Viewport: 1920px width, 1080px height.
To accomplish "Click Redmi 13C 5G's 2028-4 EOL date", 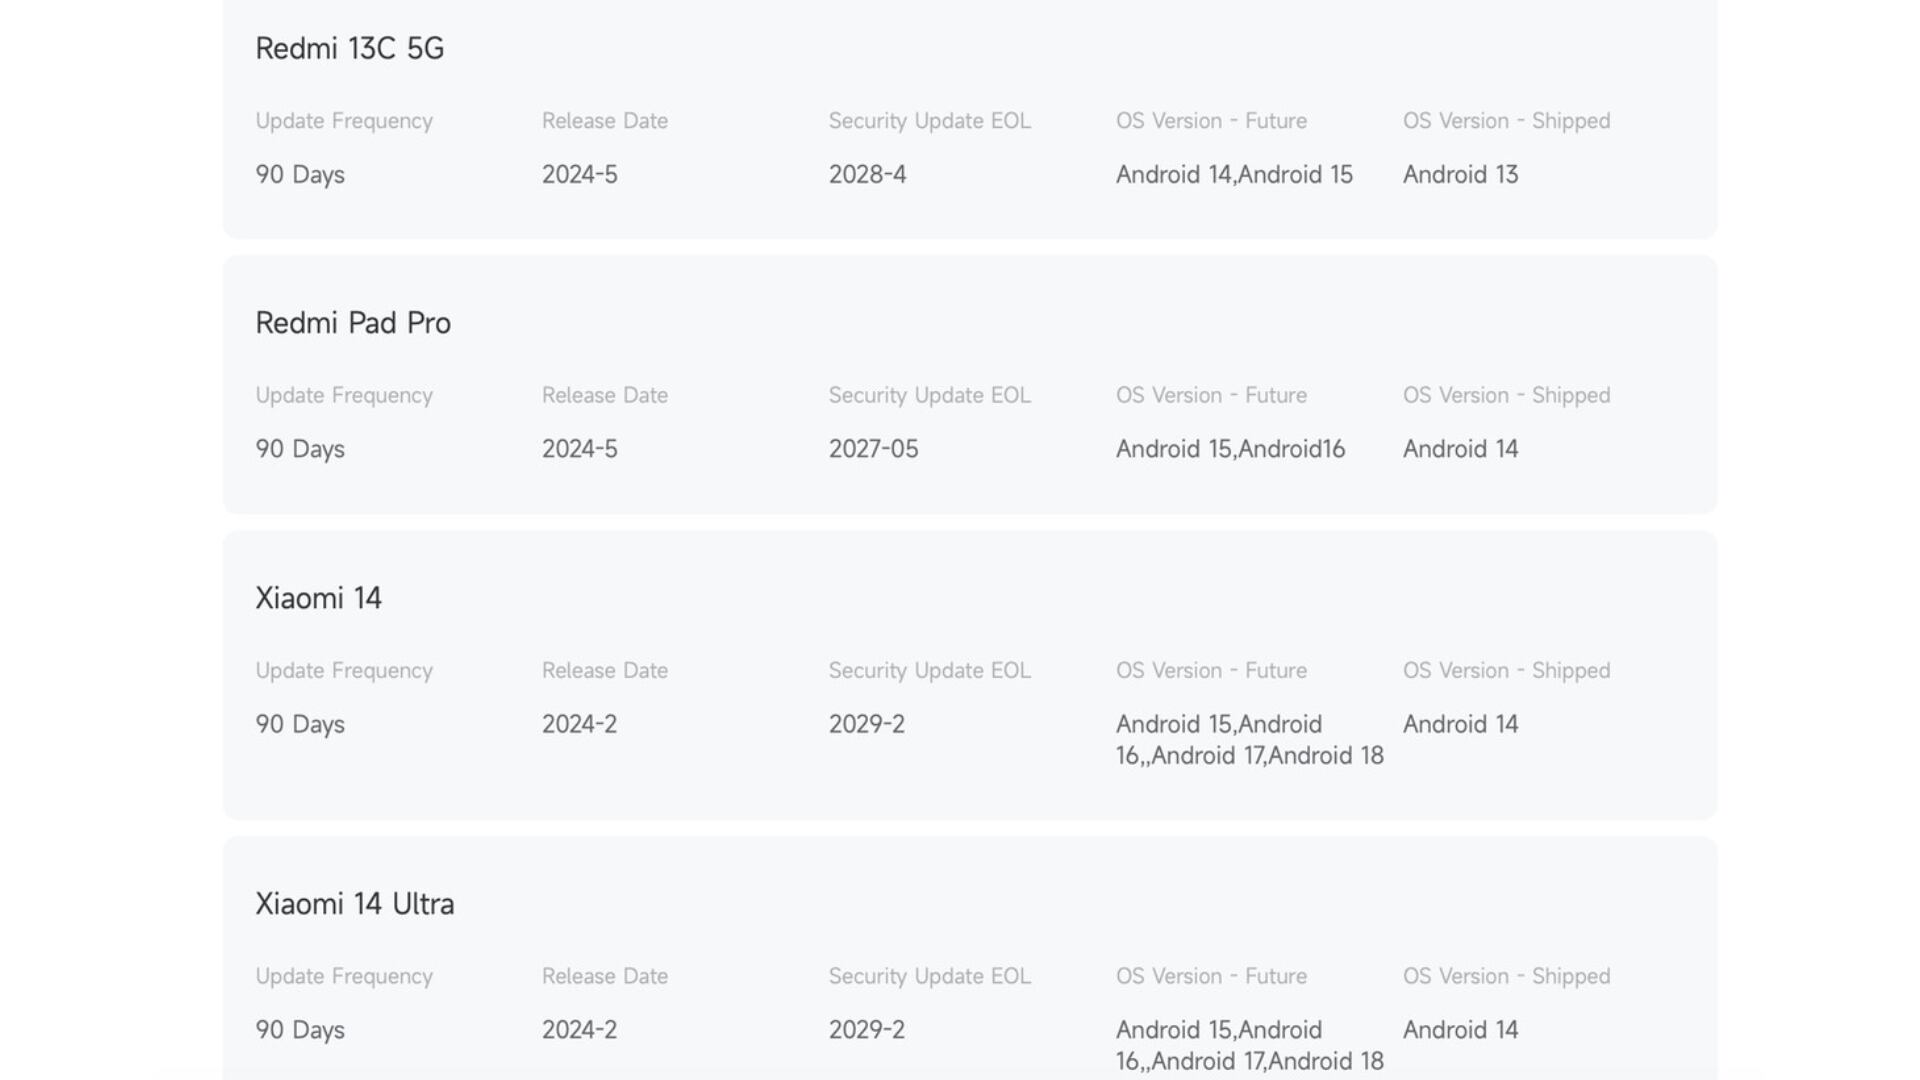I will (867, 175).
